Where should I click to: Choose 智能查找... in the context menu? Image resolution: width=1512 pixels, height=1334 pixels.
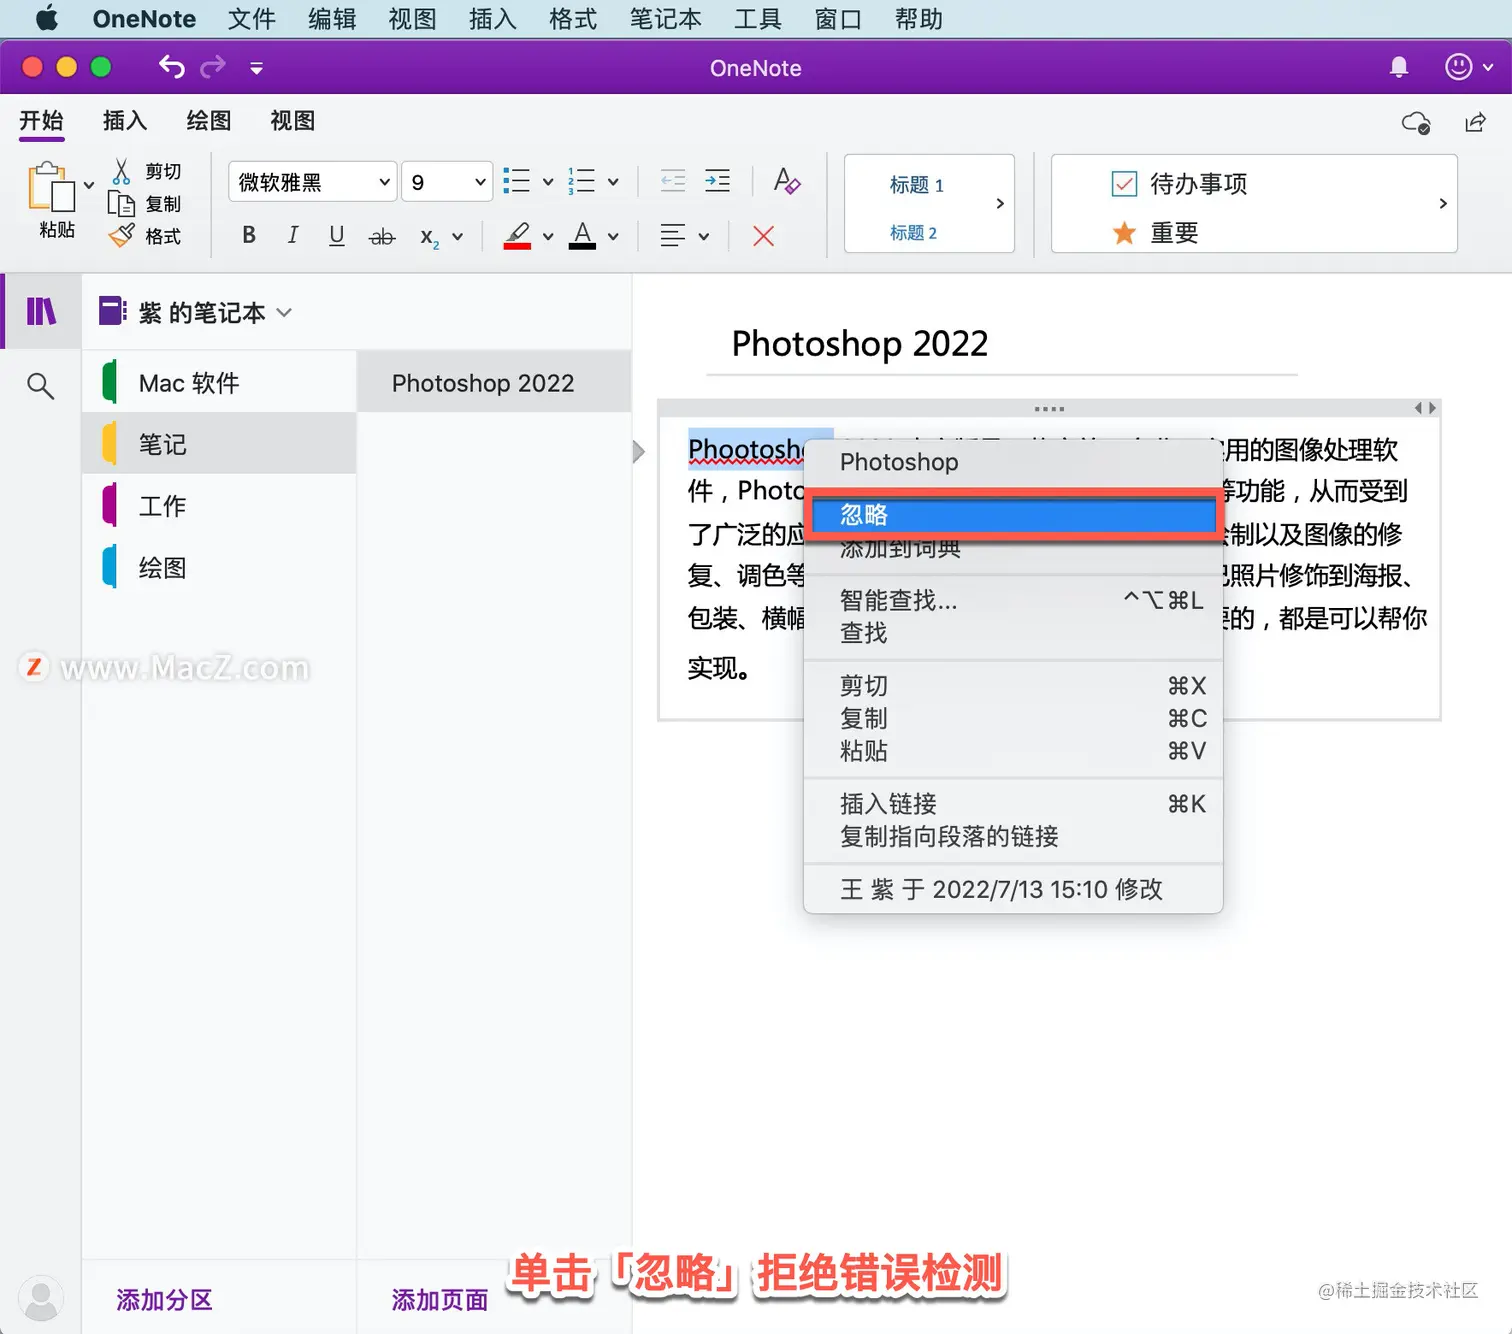[x=1013, y=600]
